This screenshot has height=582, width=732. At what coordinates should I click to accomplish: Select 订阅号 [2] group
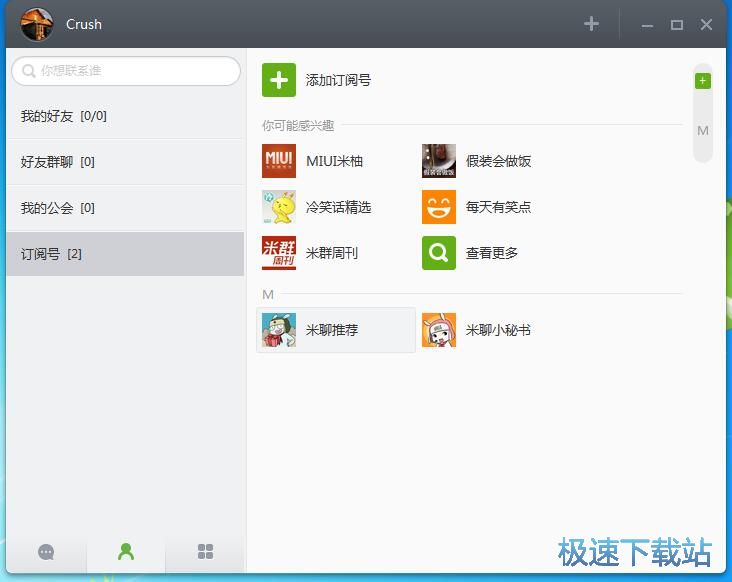pos(125,254)
